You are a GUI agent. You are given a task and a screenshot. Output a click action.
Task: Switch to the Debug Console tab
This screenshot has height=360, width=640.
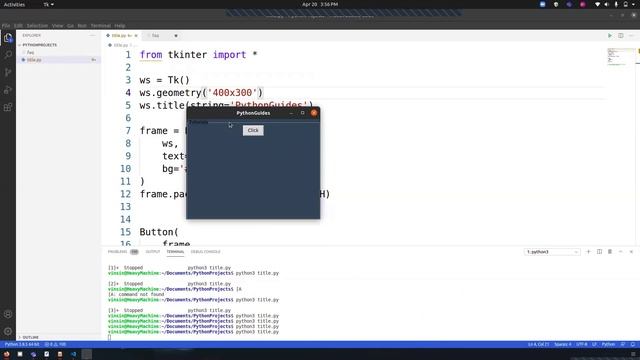point(205,252)
